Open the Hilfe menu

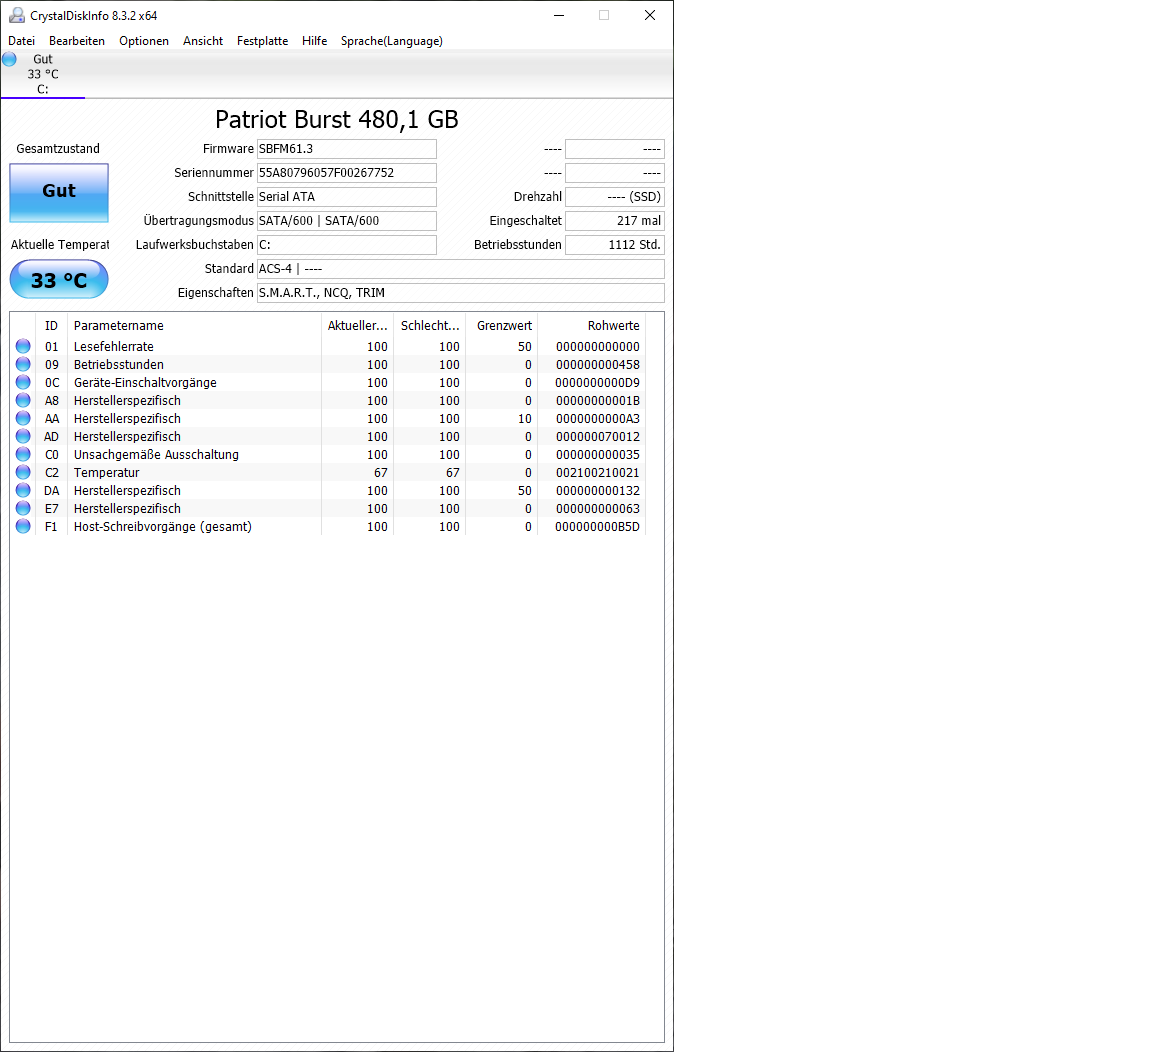pos(314,41)
